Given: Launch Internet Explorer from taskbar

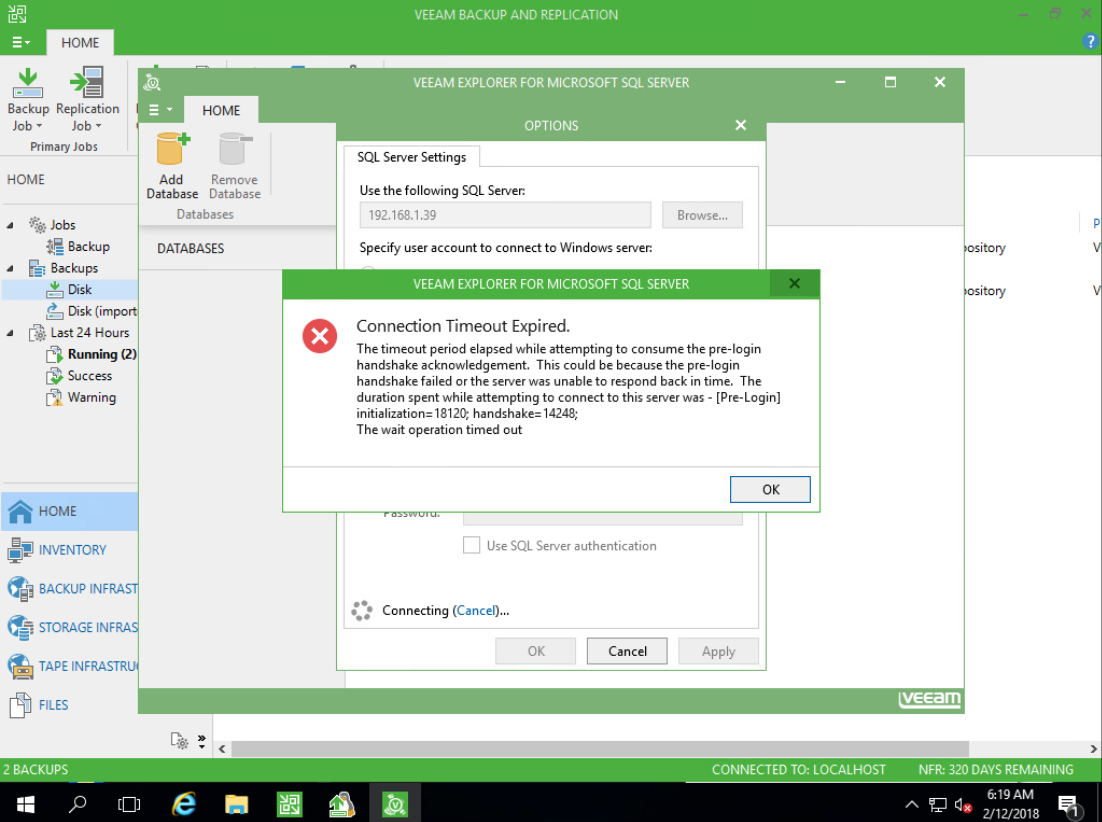Looking at the screenshot, I should (x=183, y=803).
